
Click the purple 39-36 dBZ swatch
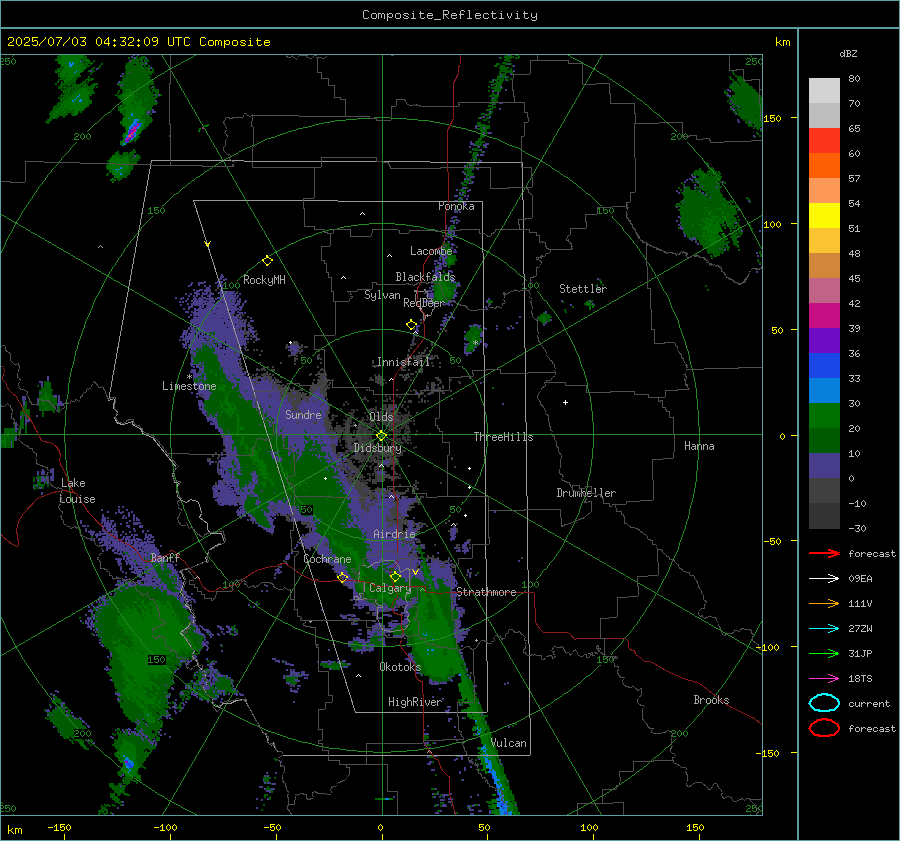point(824,341)
